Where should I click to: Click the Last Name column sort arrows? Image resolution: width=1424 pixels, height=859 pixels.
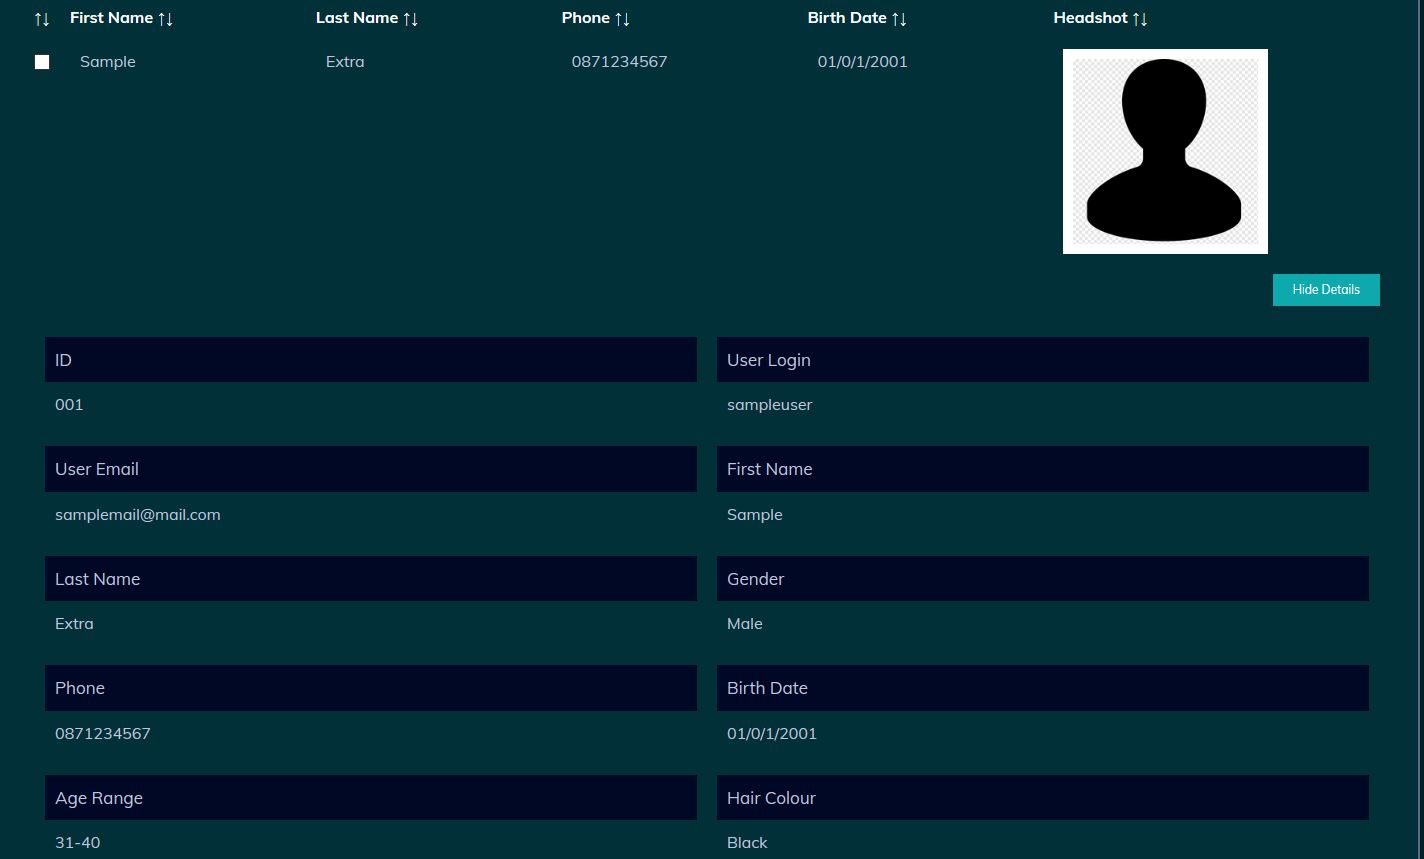click(410, 19)
